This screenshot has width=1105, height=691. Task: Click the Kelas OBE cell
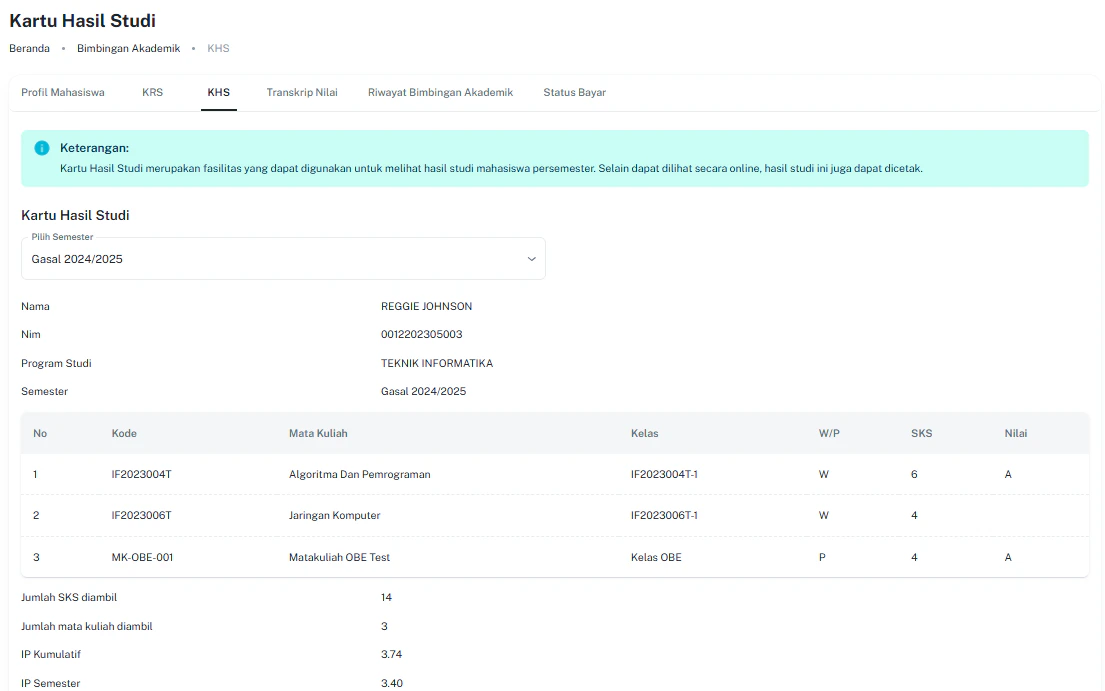[656, 557]
